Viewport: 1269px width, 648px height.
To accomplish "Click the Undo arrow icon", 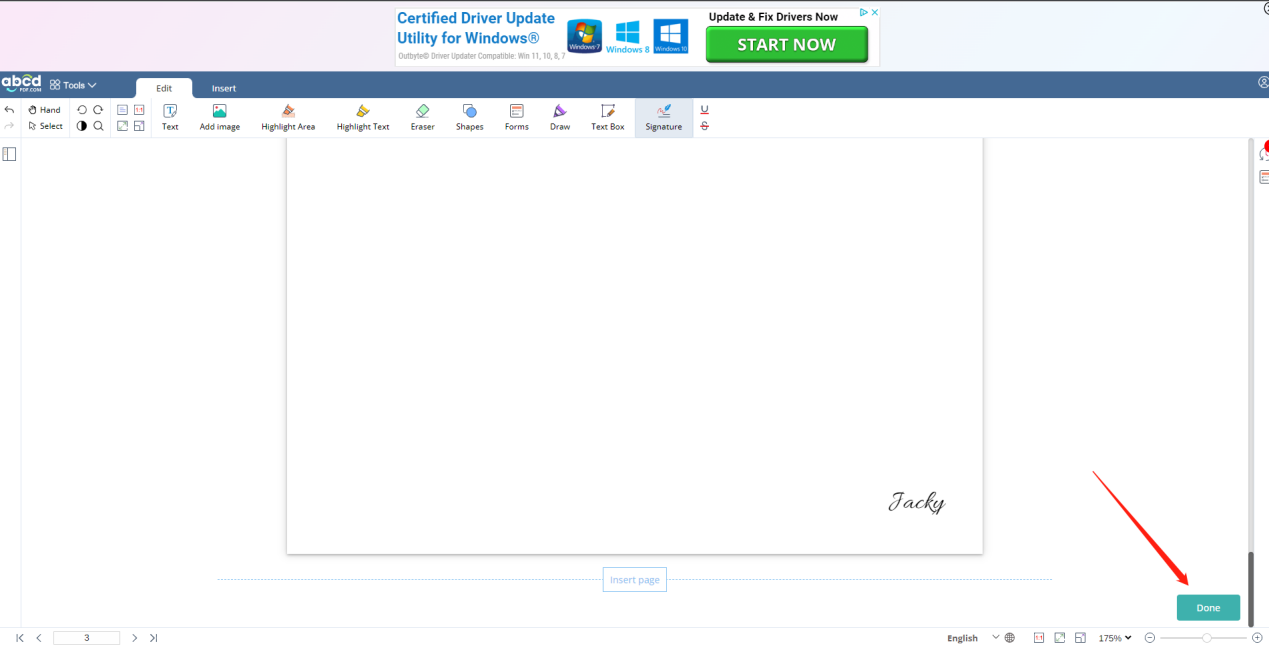I will pyautogui.click(x=9, y=110).
